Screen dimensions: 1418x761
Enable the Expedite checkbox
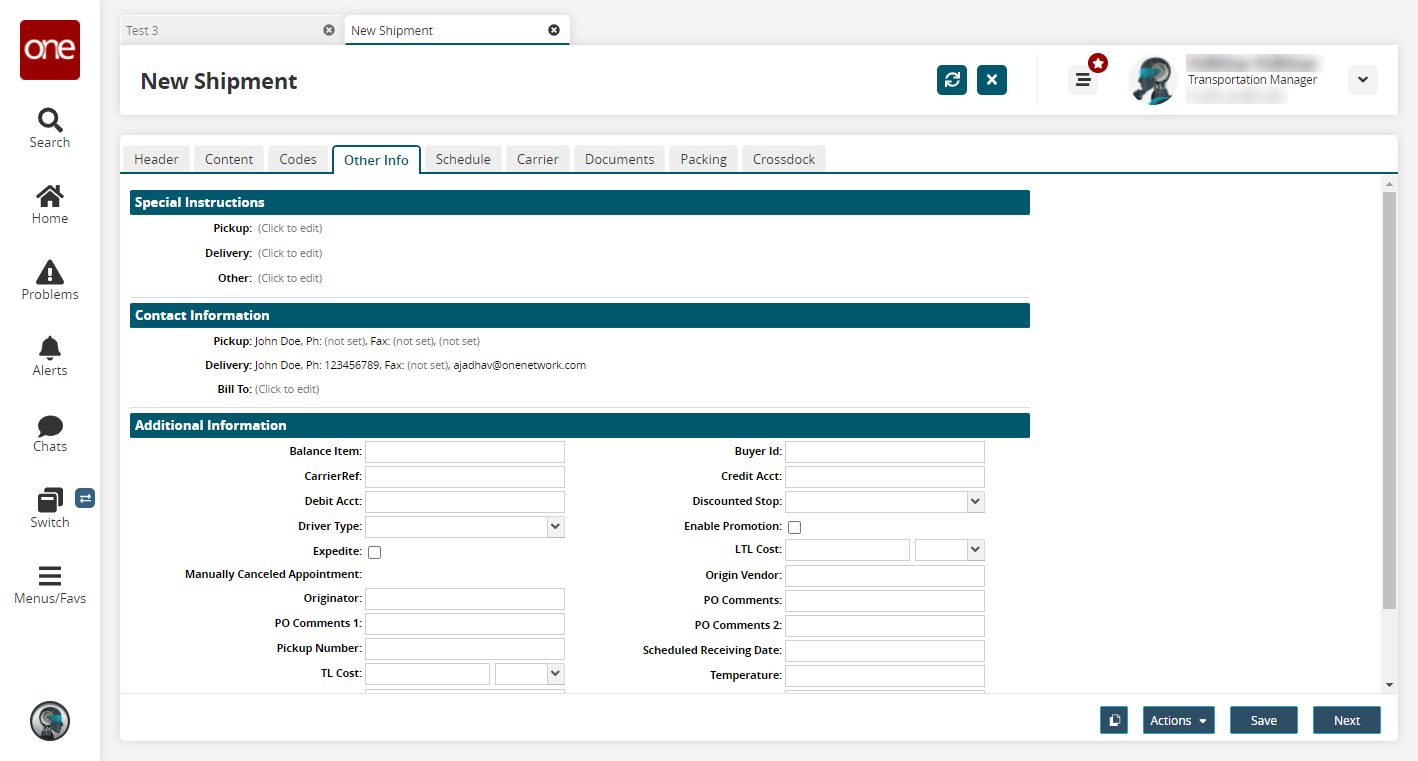(374, 552)
